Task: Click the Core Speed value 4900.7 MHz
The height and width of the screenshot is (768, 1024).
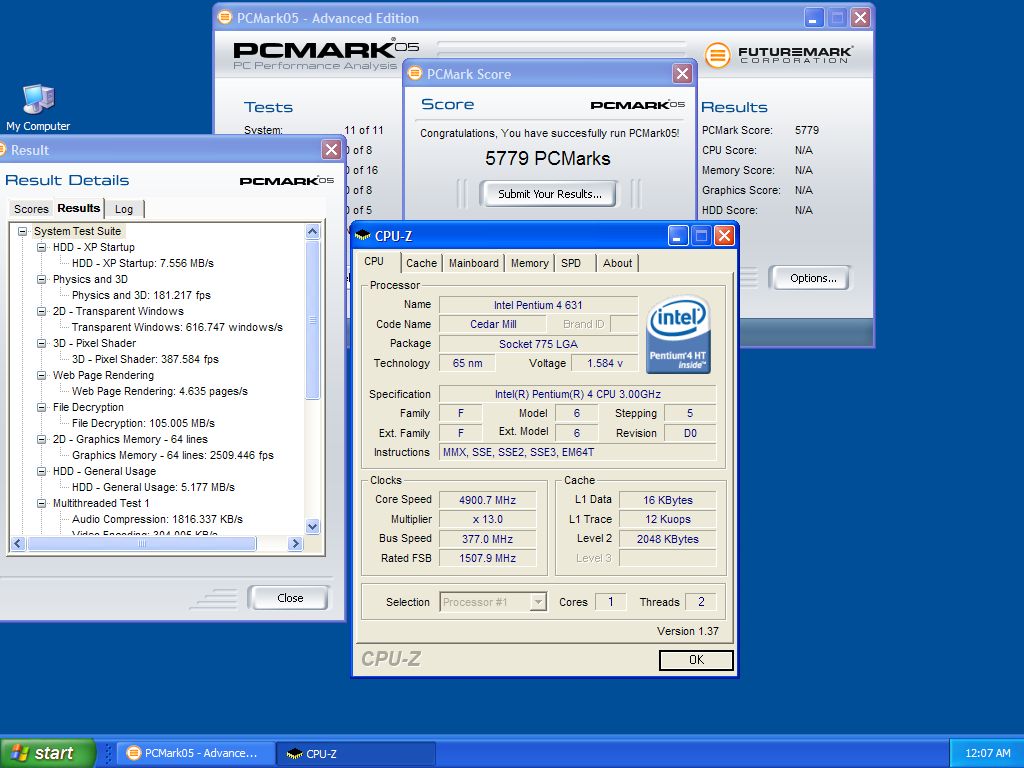Action: point(487,500)
